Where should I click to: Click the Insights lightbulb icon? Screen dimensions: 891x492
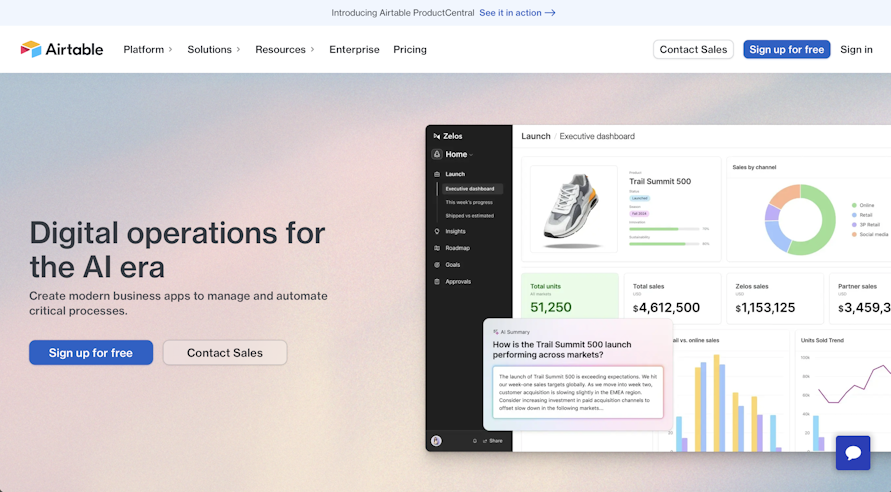click(x=437, y=231)
